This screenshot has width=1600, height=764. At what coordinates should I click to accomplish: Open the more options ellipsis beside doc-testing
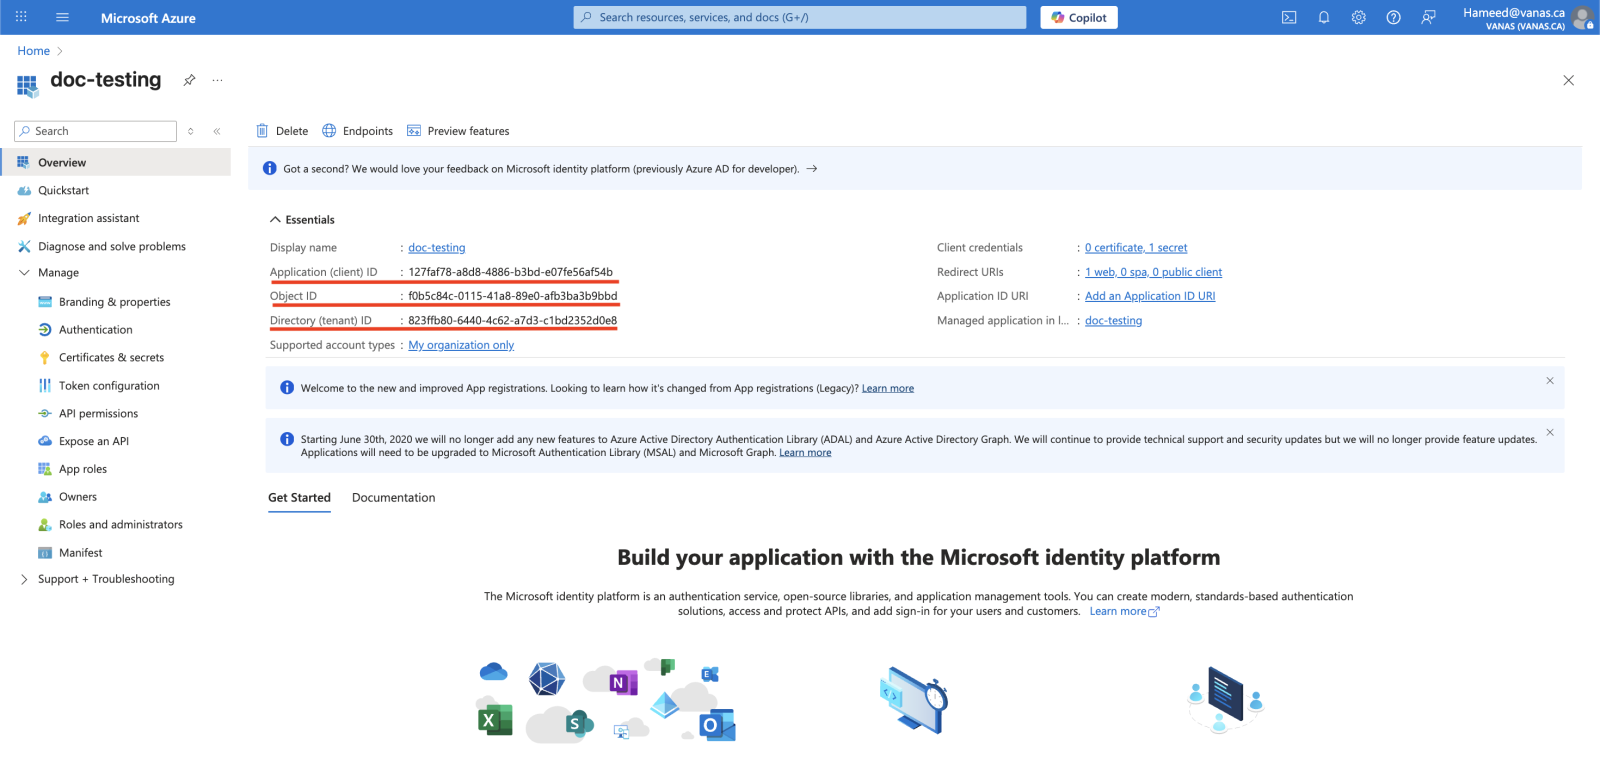(217, 80)
